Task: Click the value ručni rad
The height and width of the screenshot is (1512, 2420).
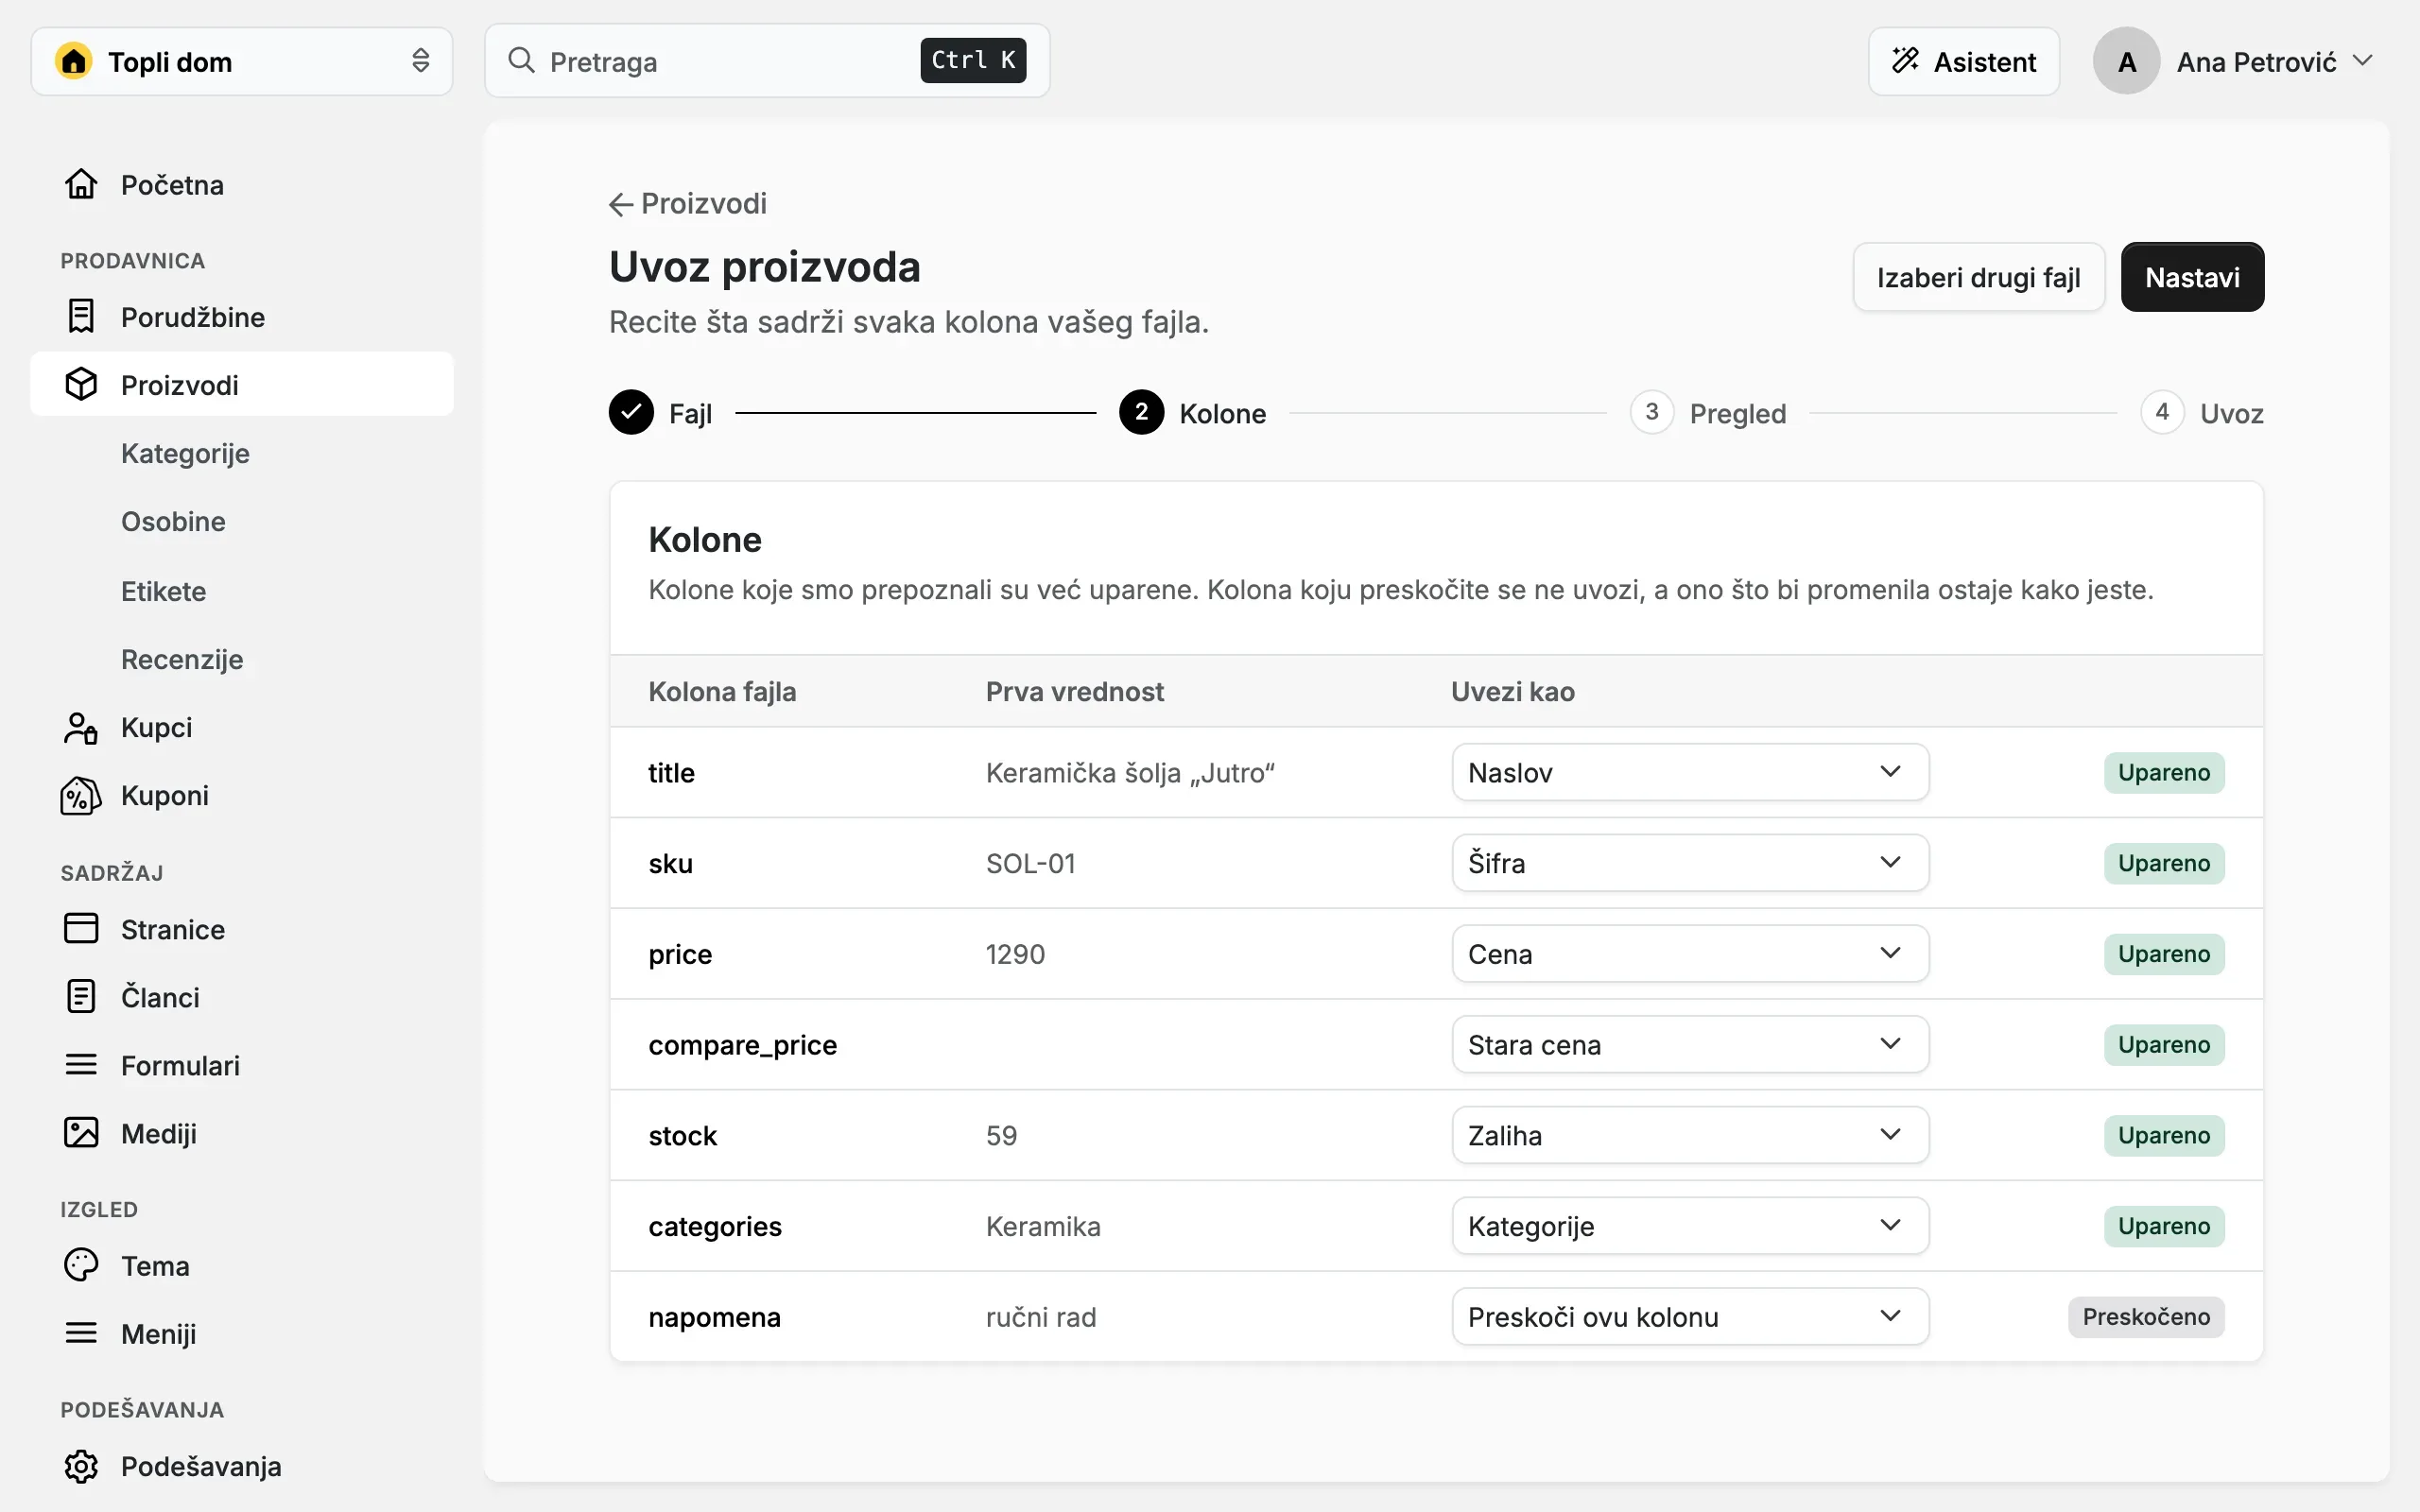Action: pyautogui.click(x=1041, y=1317)
